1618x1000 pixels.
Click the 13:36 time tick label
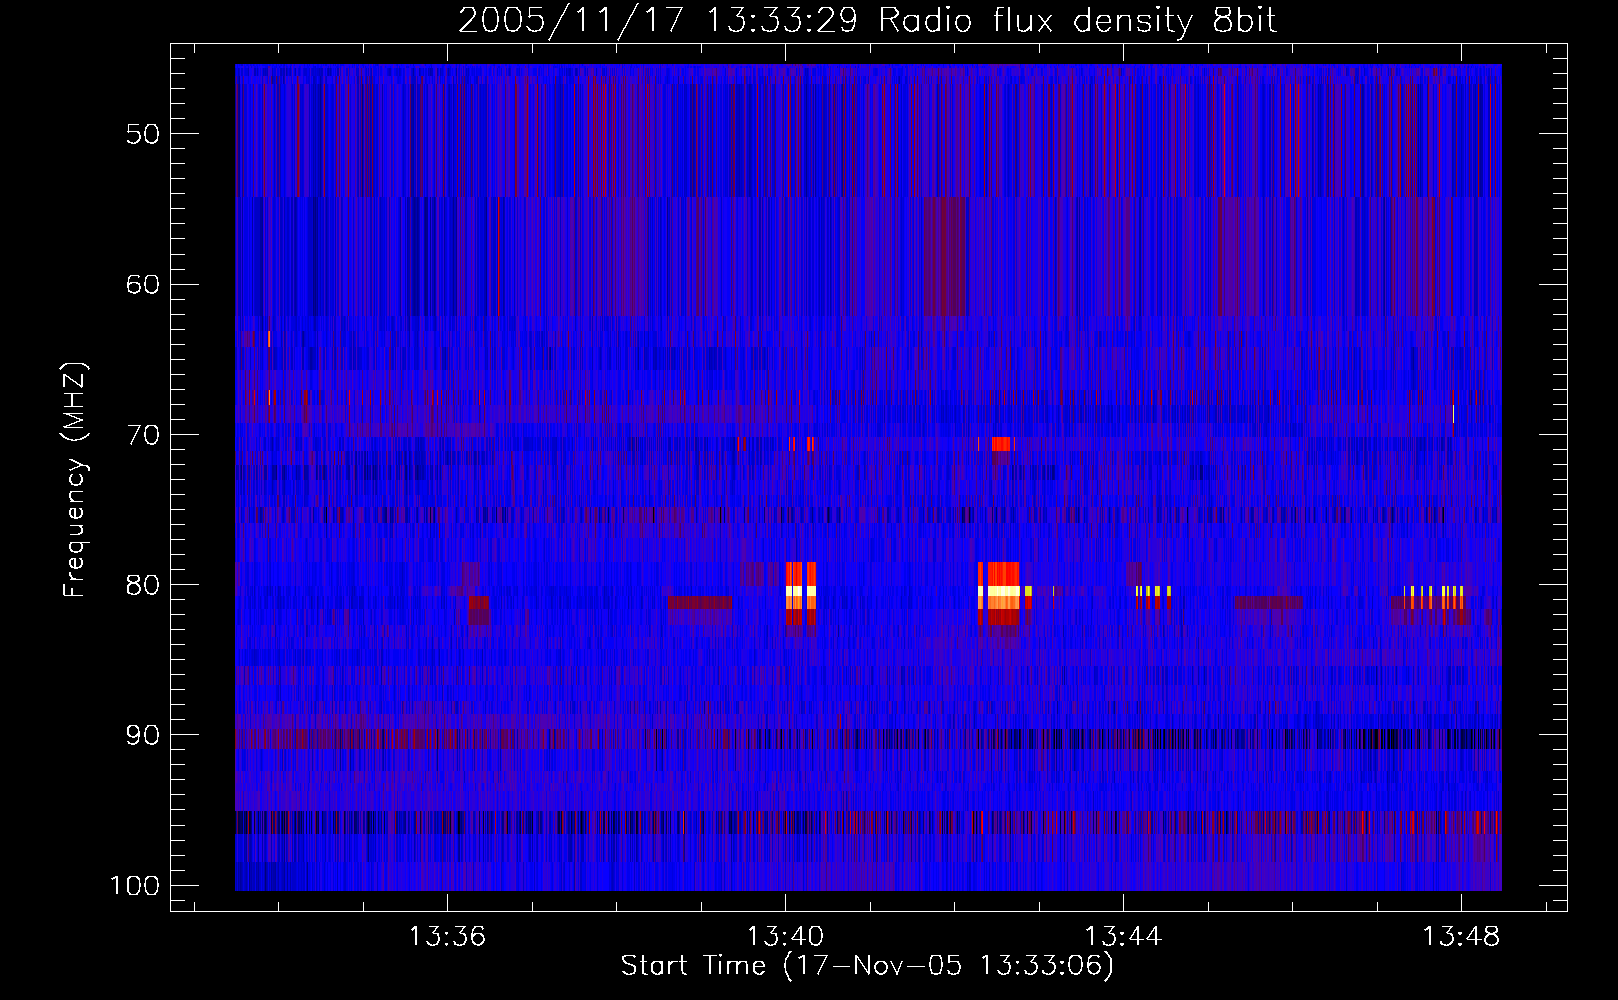tap(447, 937)
